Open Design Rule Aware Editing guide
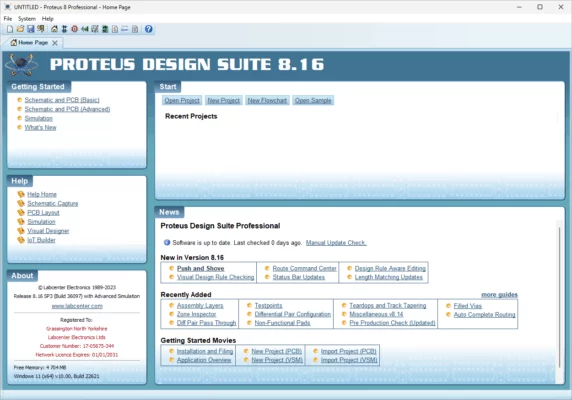 pos(390,268)
